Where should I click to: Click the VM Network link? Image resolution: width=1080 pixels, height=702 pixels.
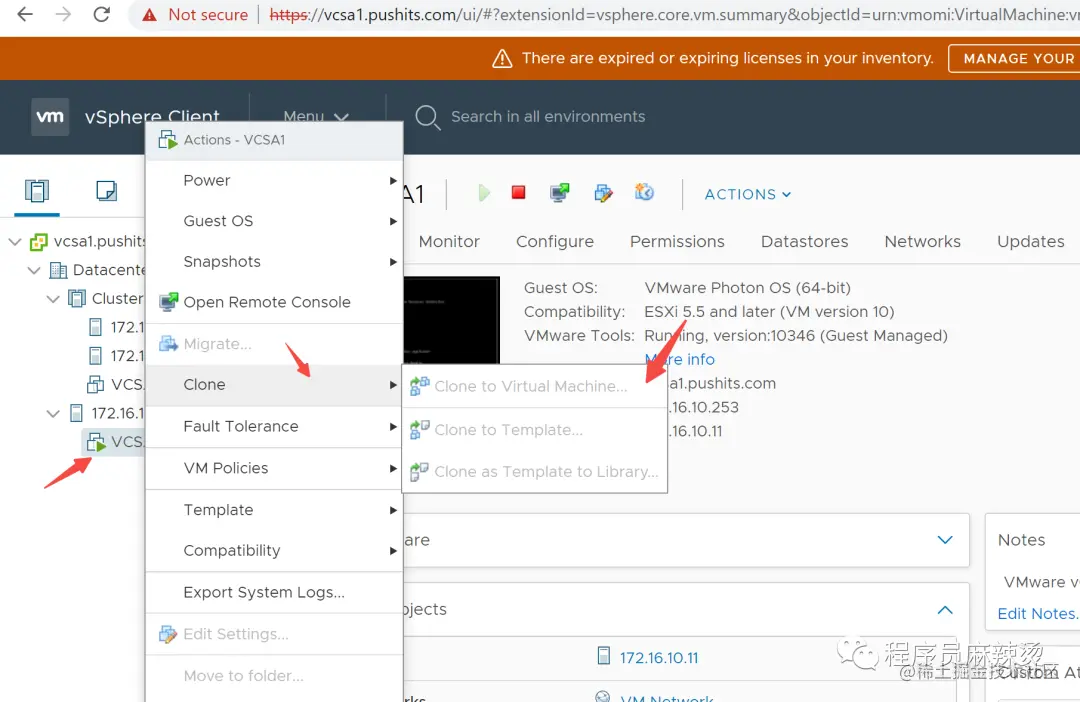(667, 697)
